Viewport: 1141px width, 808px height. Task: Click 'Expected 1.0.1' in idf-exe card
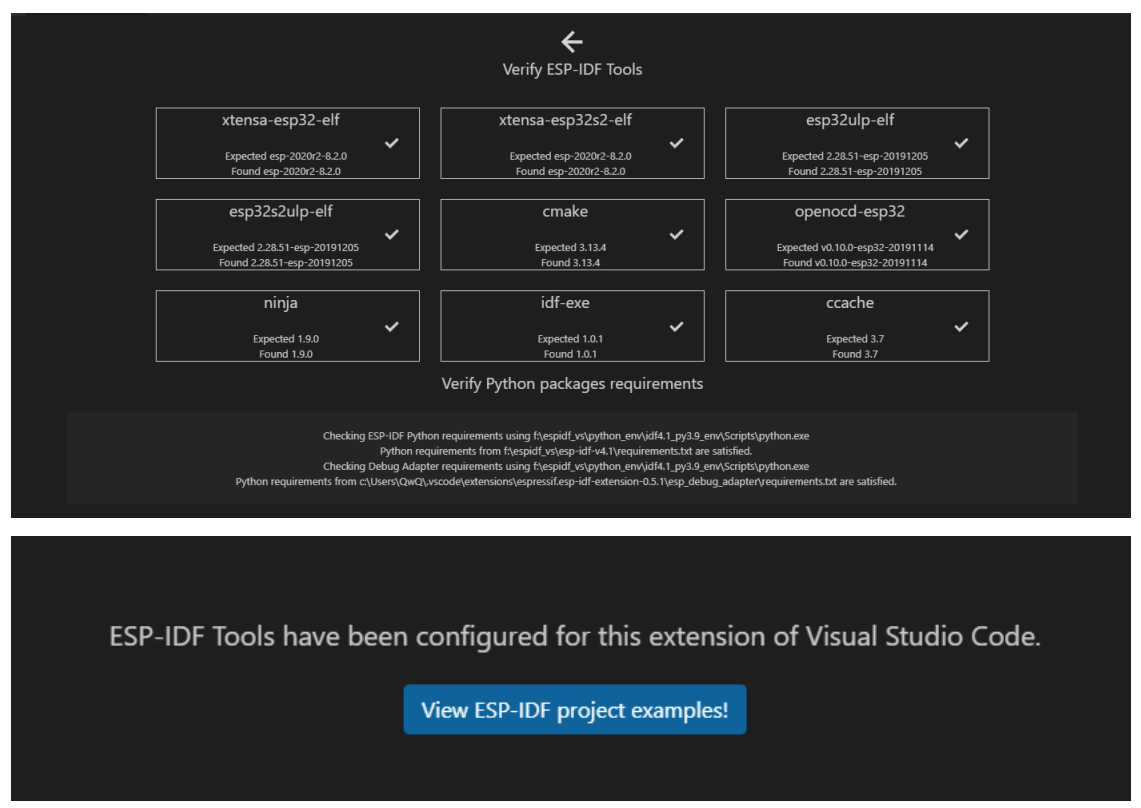click(570, 339)
